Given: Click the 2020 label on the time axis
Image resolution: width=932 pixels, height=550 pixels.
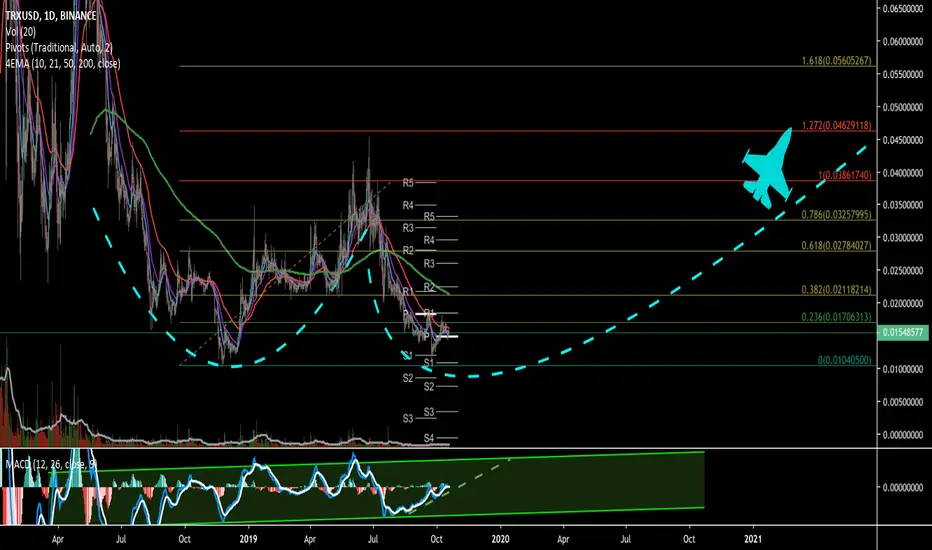Looking at the screenshot, I should point(500,539).
